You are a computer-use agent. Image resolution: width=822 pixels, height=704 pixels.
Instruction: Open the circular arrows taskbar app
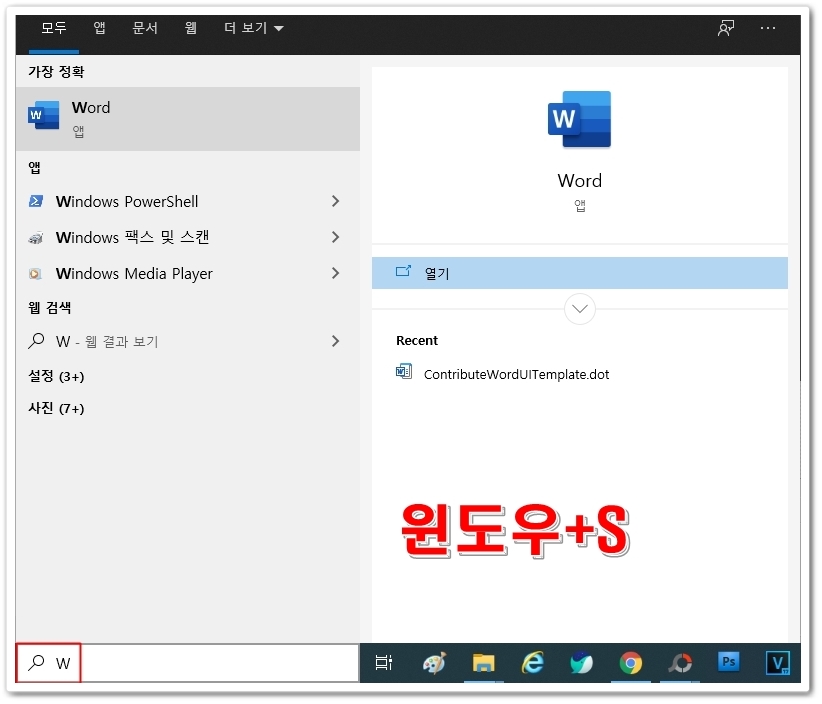click(680, 664)
